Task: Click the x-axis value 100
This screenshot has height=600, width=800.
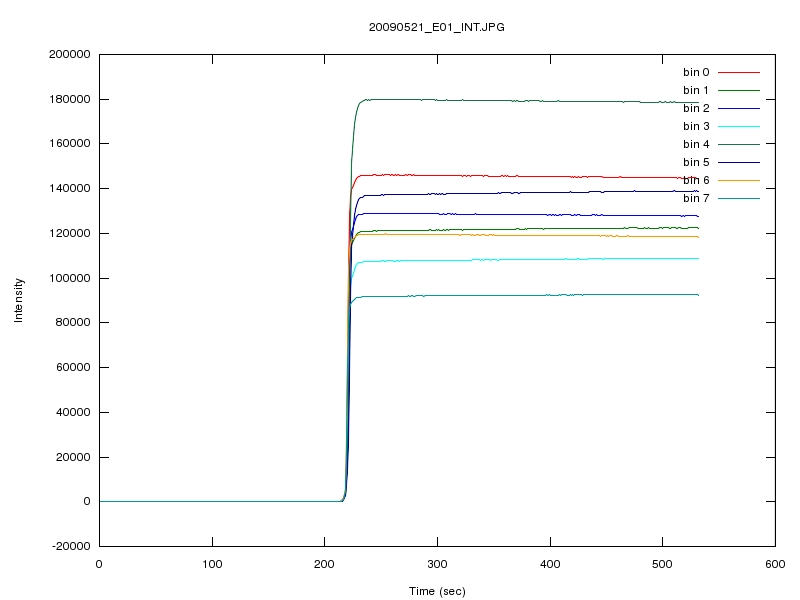Action: pyautogui.click(x=212, y=564)
